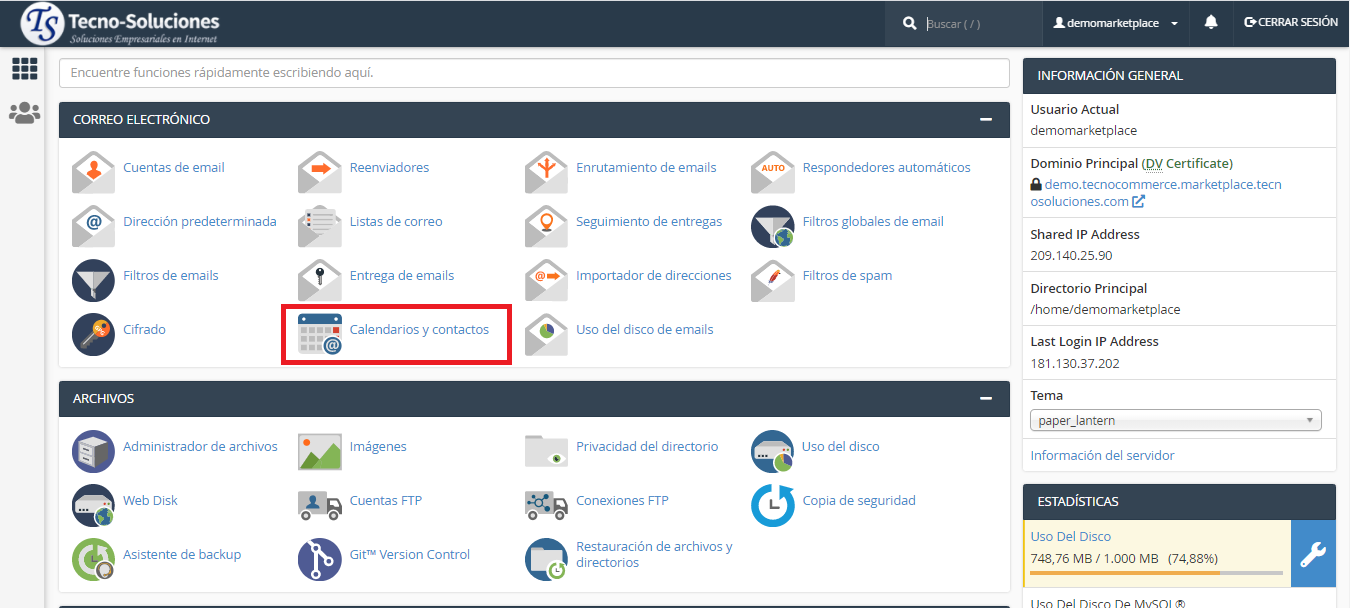Collapse the Correo Electrónico section
Screen dimensions: 1350x608
986,120
